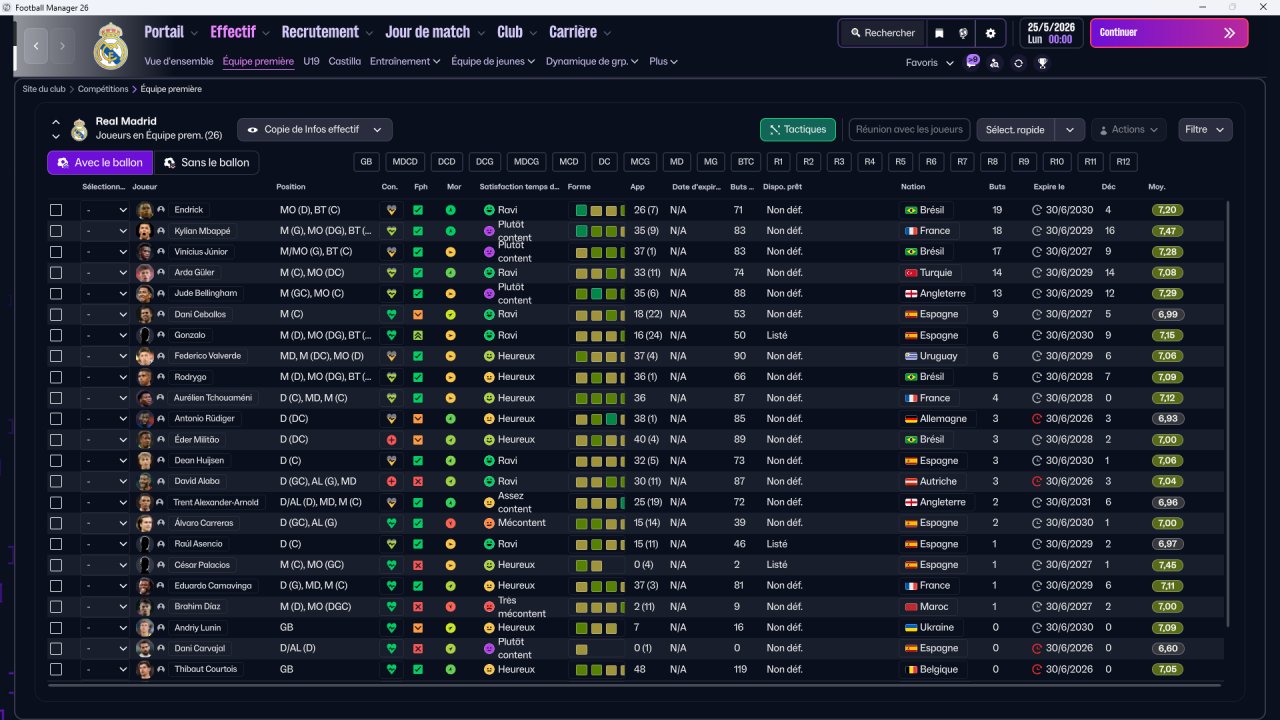Image resolution: width=1280 pixels, height=720 pixels.
Task: Open the world globe icon in top bar
Action: (x=964, y=33)
